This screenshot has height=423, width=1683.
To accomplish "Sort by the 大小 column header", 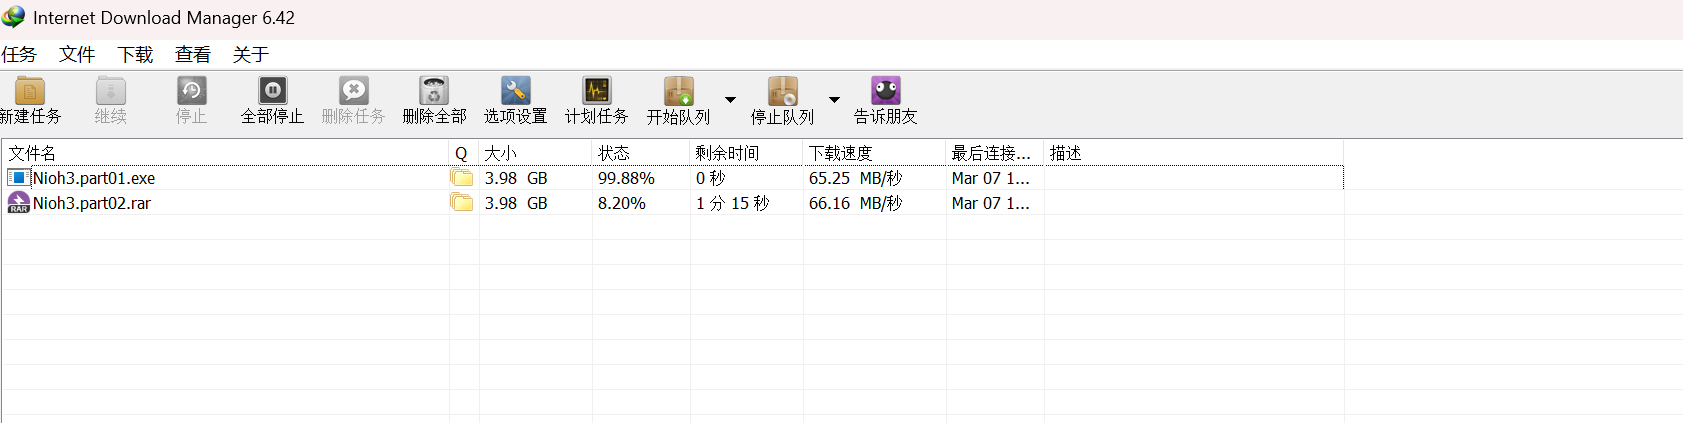I will (536, 153).
